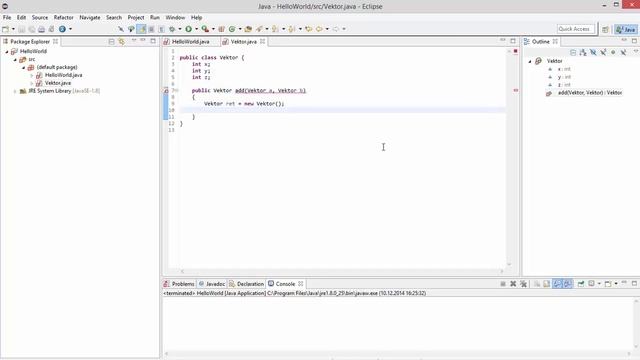Navigate Back with yellow arrow icon
This screenshot has height=360, width=640.
319,29
